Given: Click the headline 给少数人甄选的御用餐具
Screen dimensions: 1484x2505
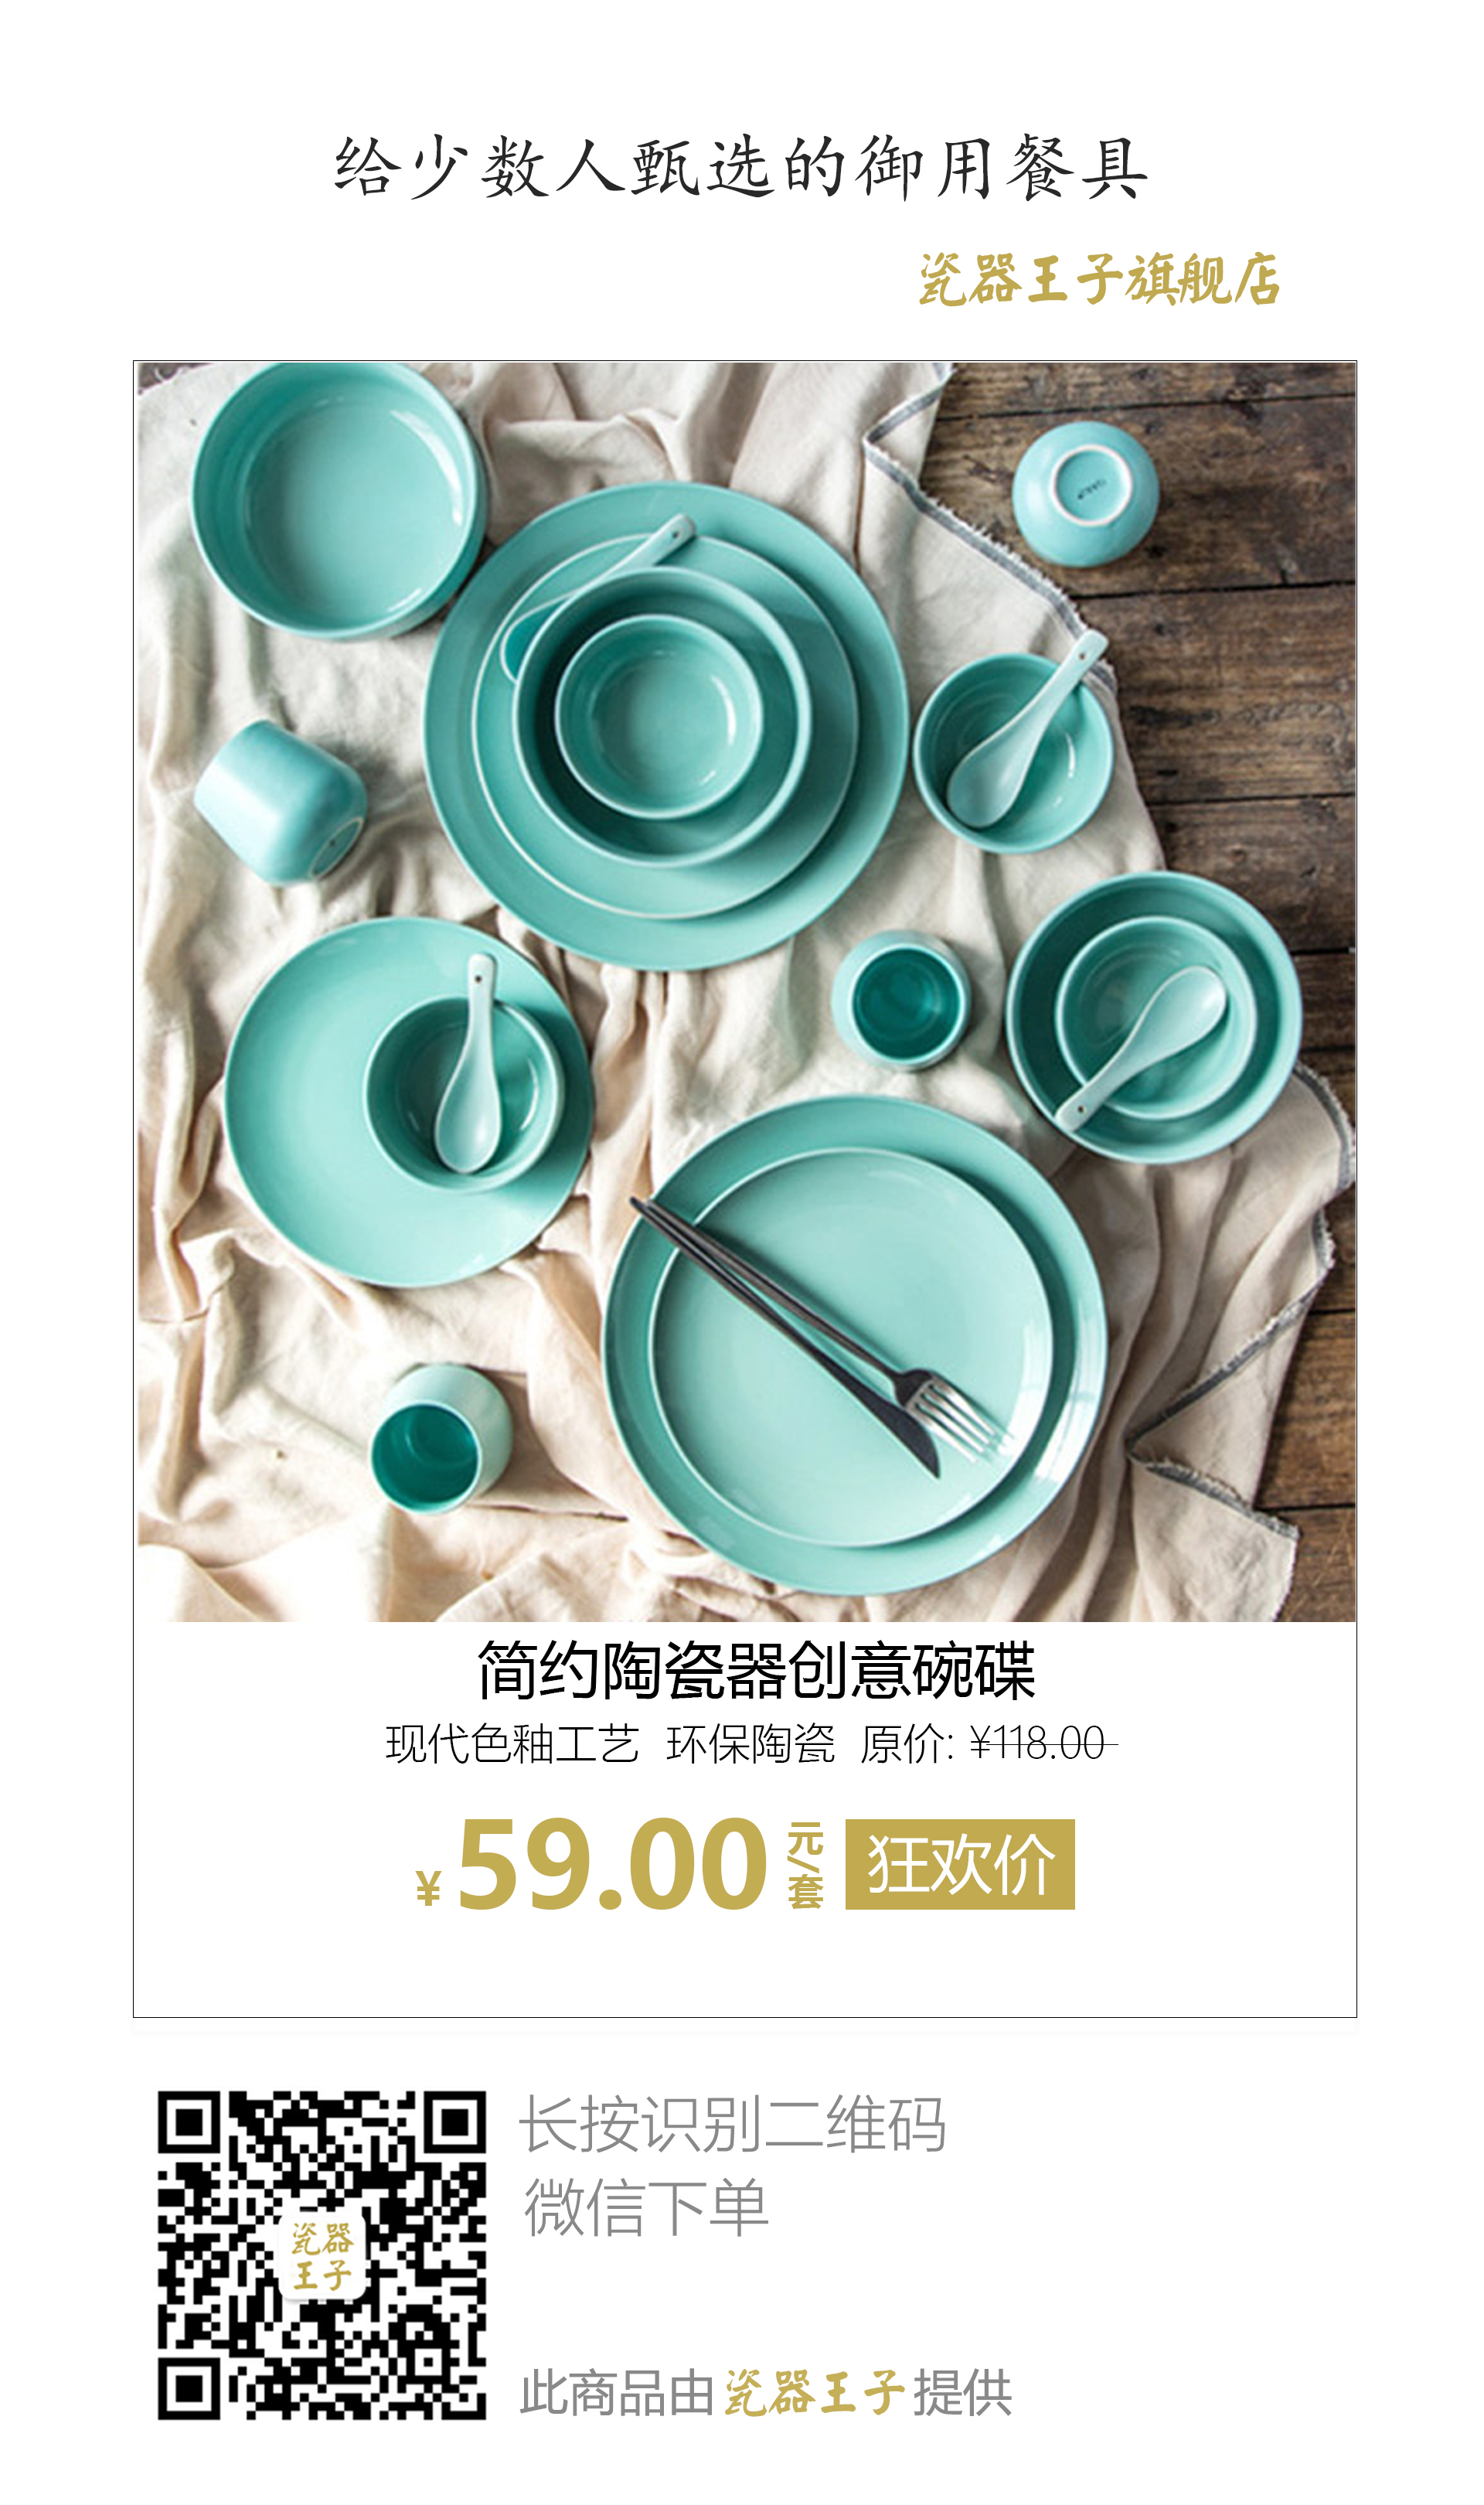Looking at the screenshot, I should pos(741,167).
